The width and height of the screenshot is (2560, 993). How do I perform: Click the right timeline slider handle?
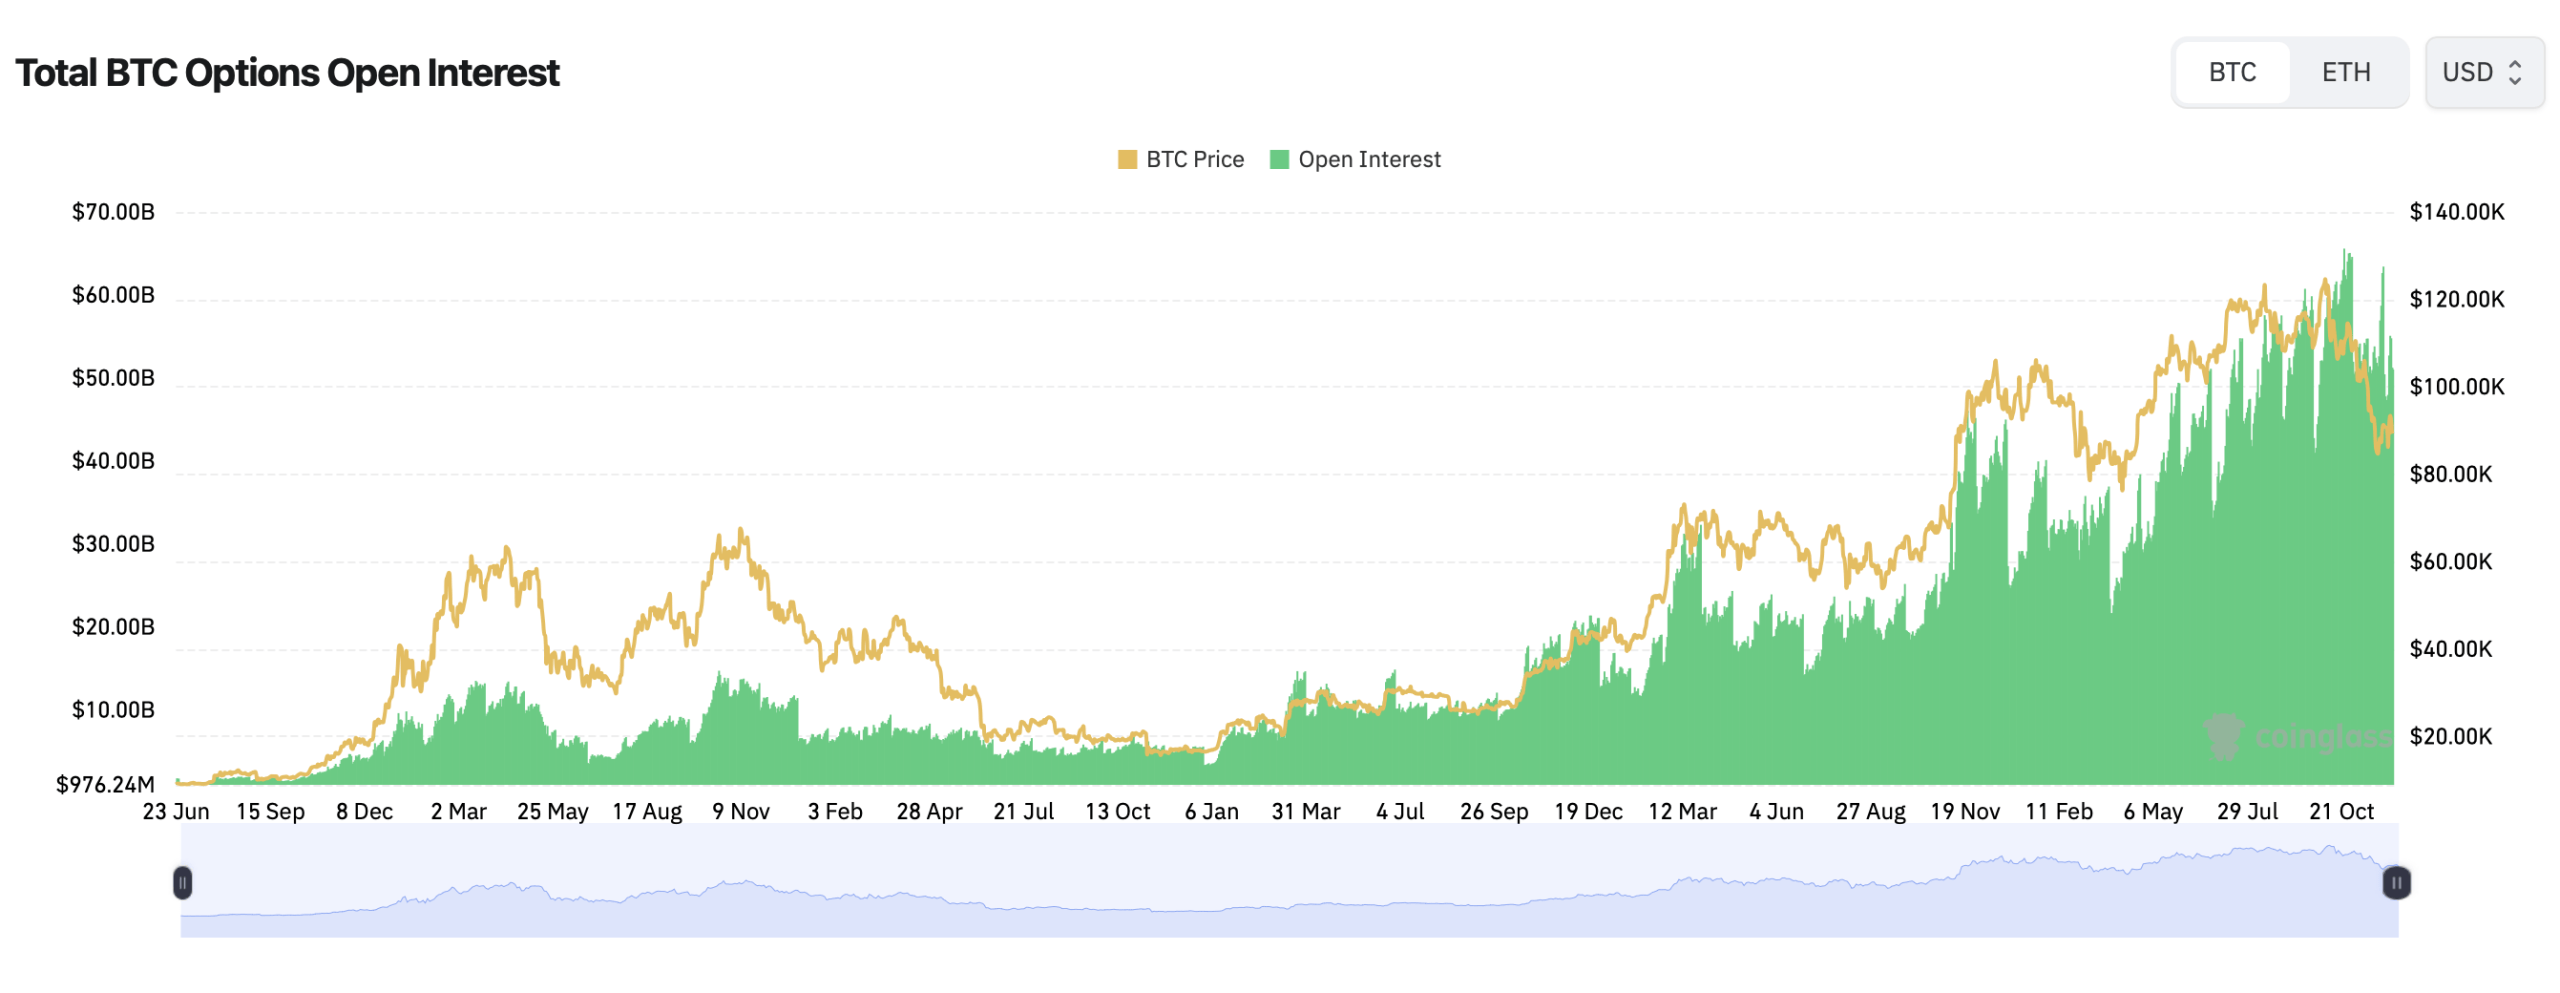tap(2396, 883)
